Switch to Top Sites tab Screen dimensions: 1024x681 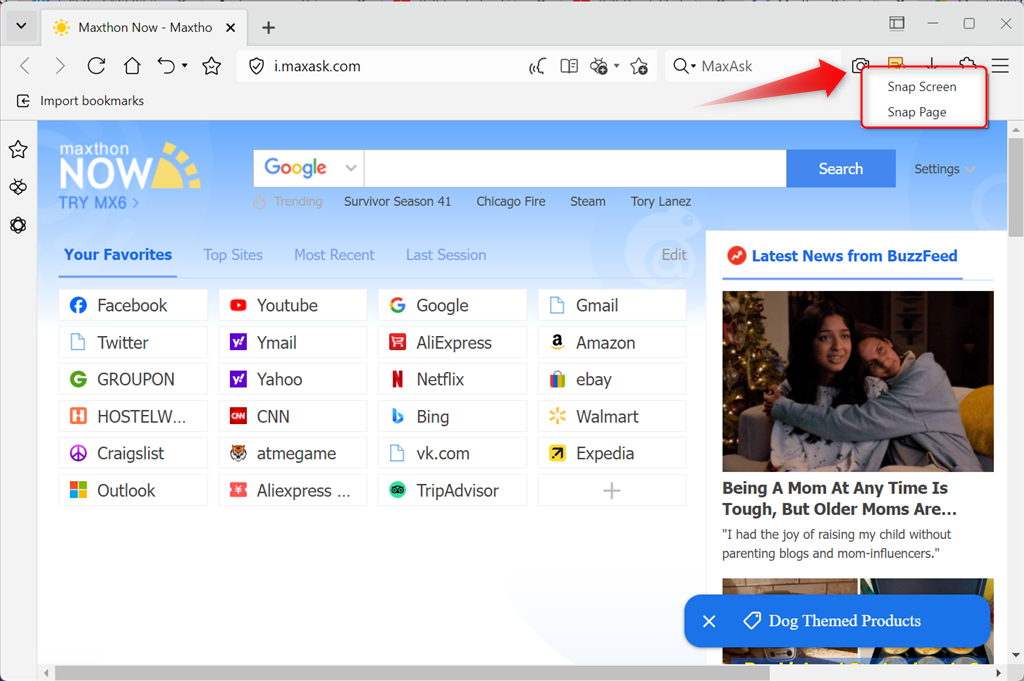click(x=233, y=255)
